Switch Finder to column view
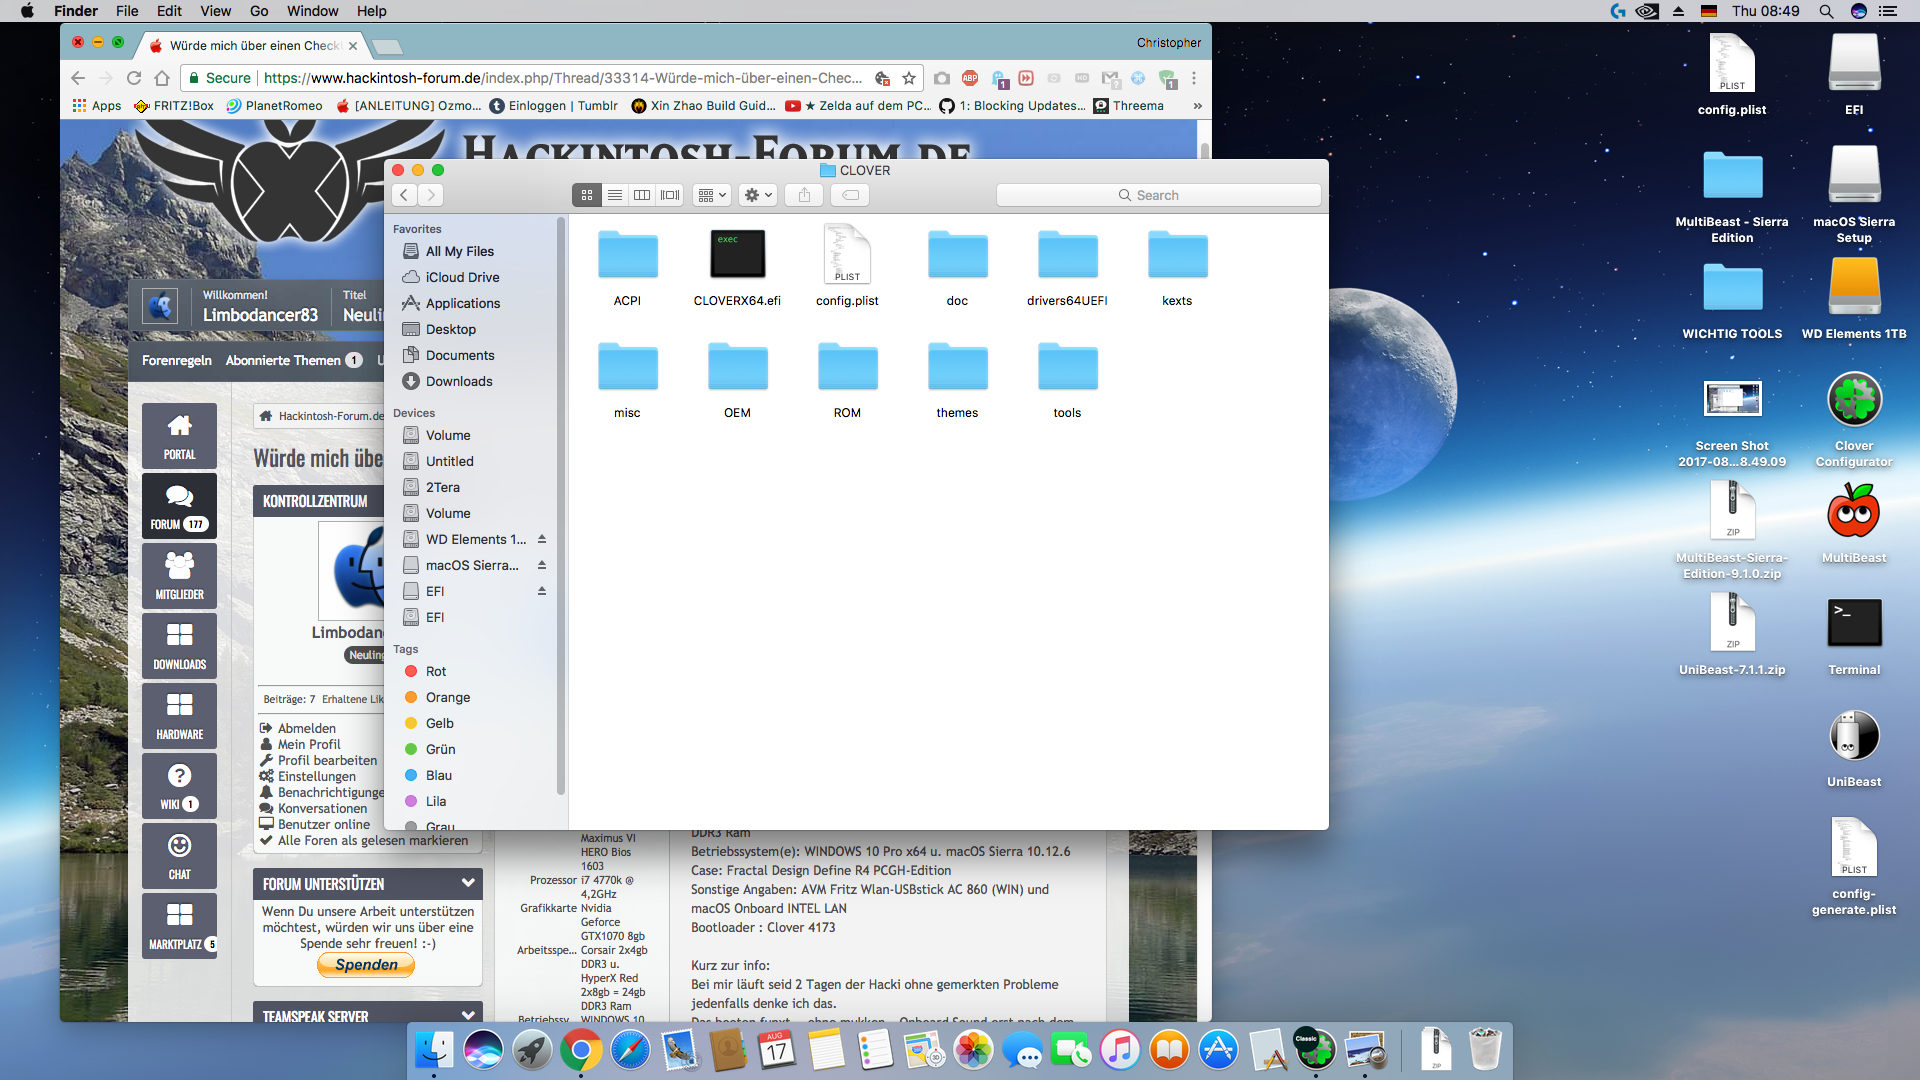 [x=642, y=195]
